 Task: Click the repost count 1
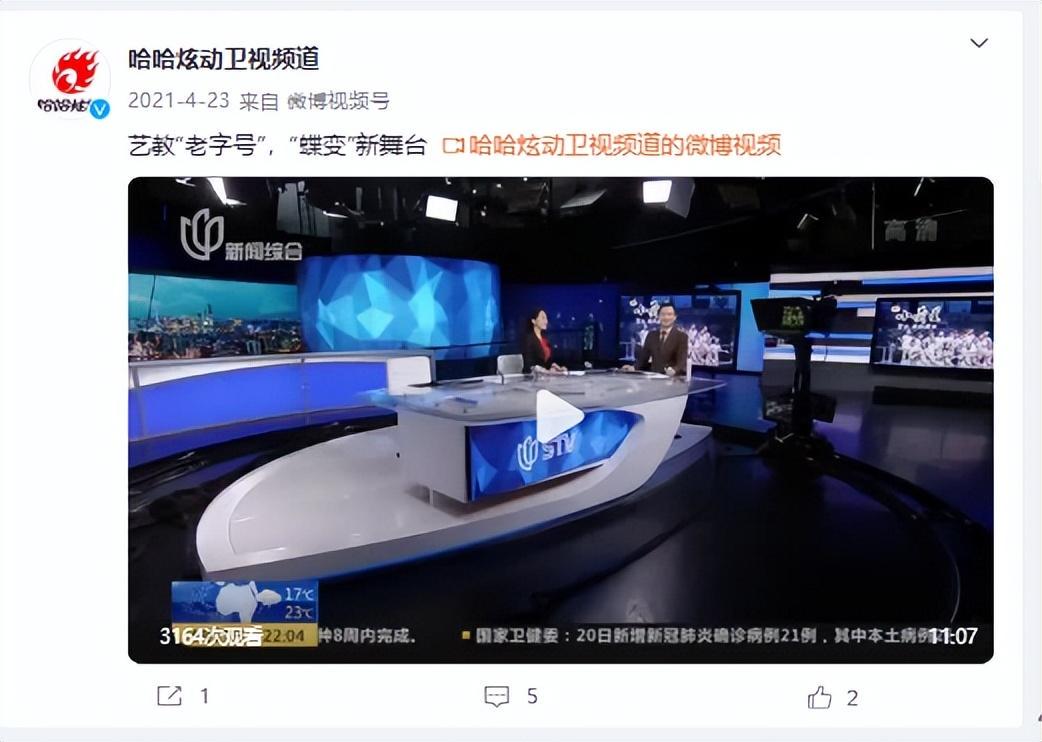pyautogui.click(x=205, y=696)
